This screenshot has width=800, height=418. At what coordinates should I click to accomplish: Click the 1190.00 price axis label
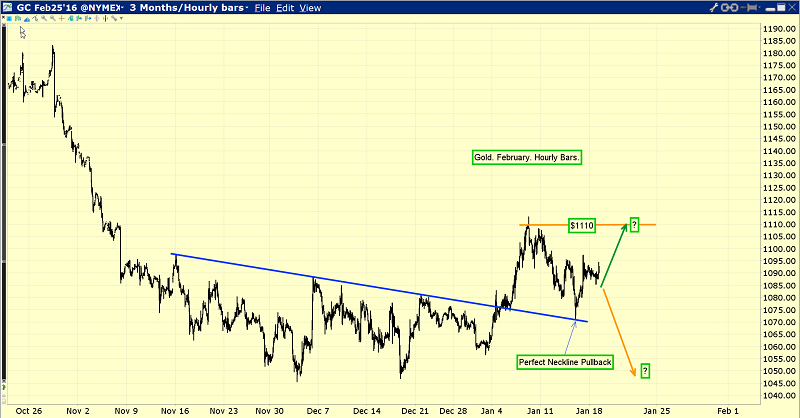click(779, 29)
